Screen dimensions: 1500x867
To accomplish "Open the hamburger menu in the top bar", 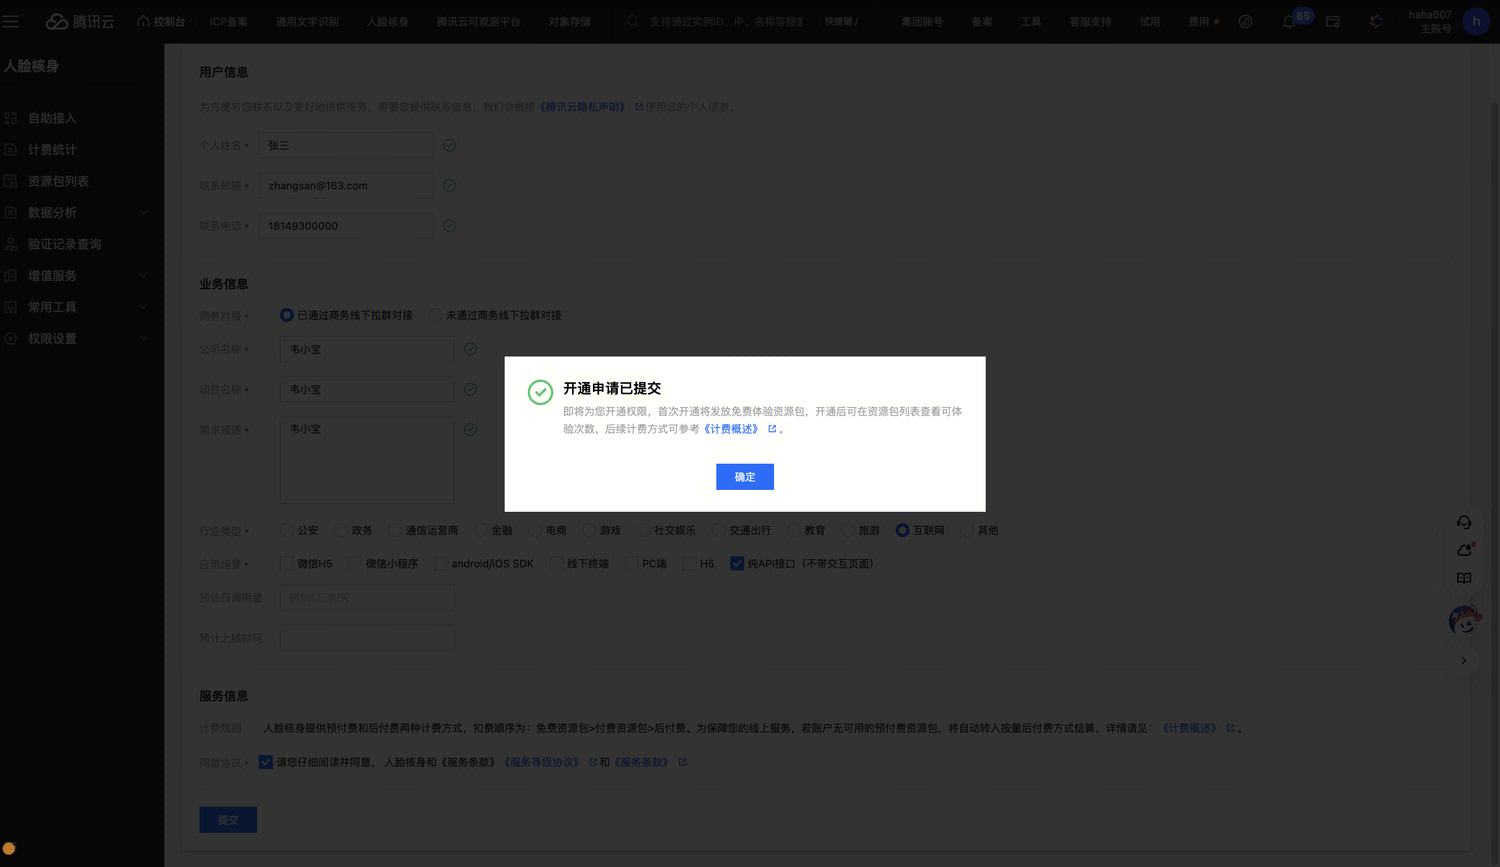I will [11, 21].
